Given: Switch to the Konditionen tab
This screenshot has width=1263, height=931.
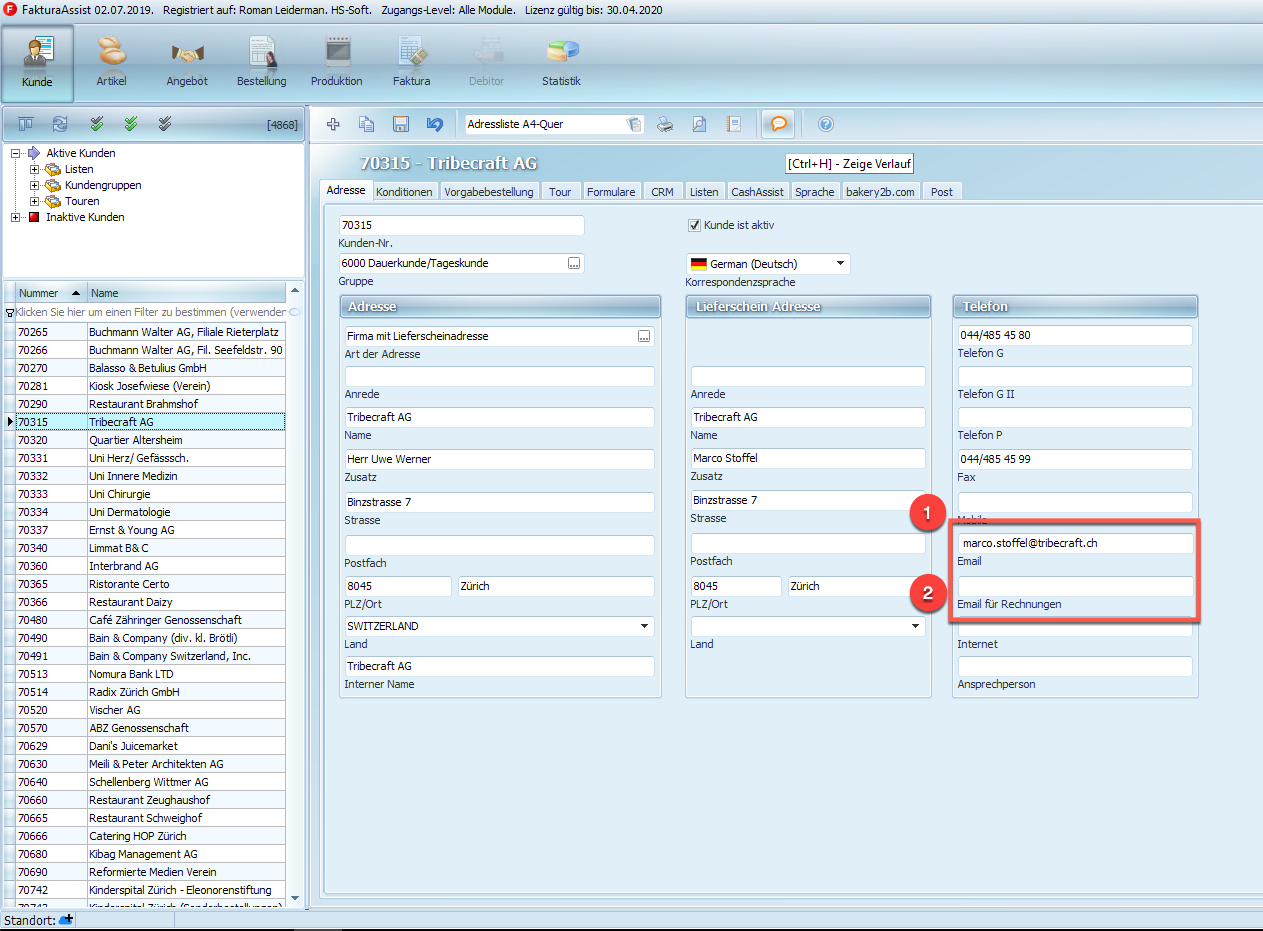Looking at the screenshot, I should click(405, 192).
